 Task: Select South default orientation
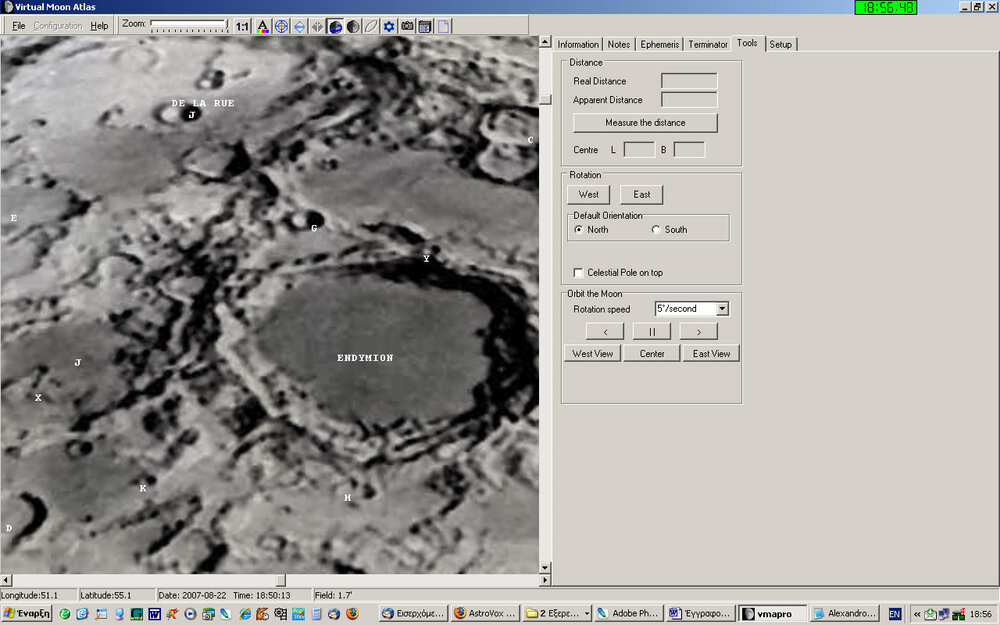[656, 230]
